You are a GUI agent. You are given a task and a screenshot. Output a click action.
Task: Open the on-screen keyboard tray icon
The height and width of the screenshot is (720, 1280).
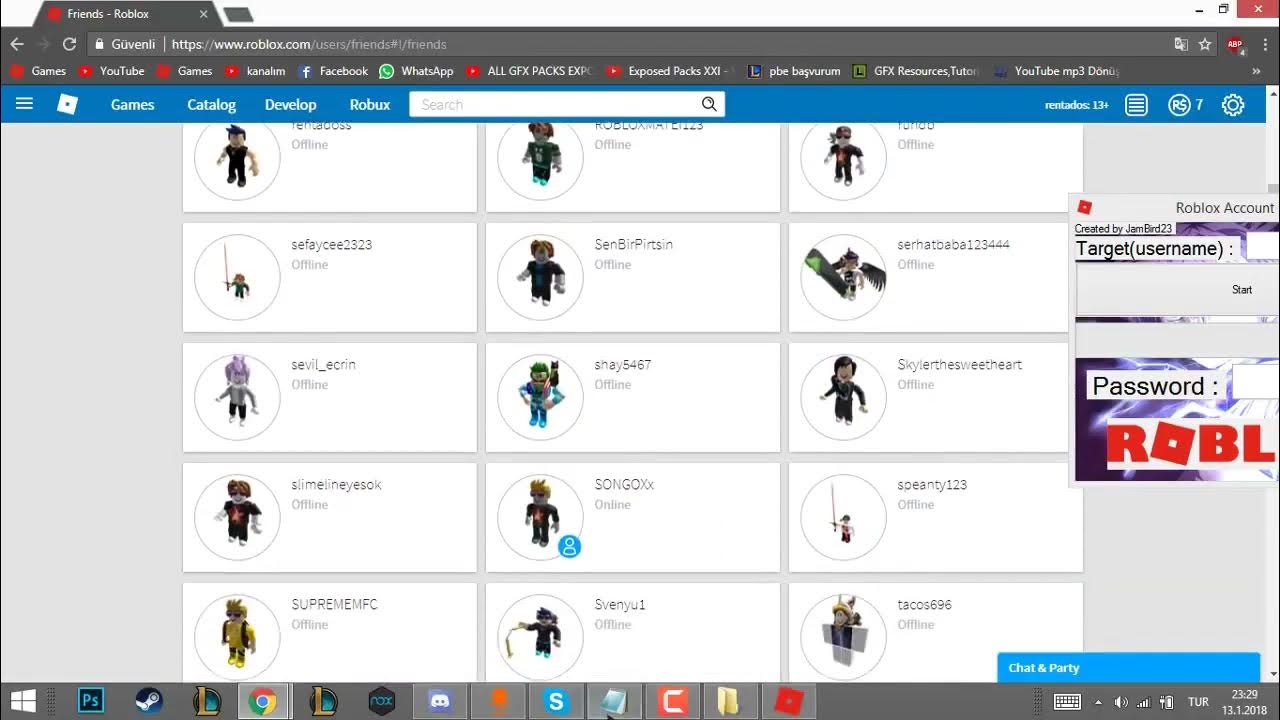(1067, 702)
